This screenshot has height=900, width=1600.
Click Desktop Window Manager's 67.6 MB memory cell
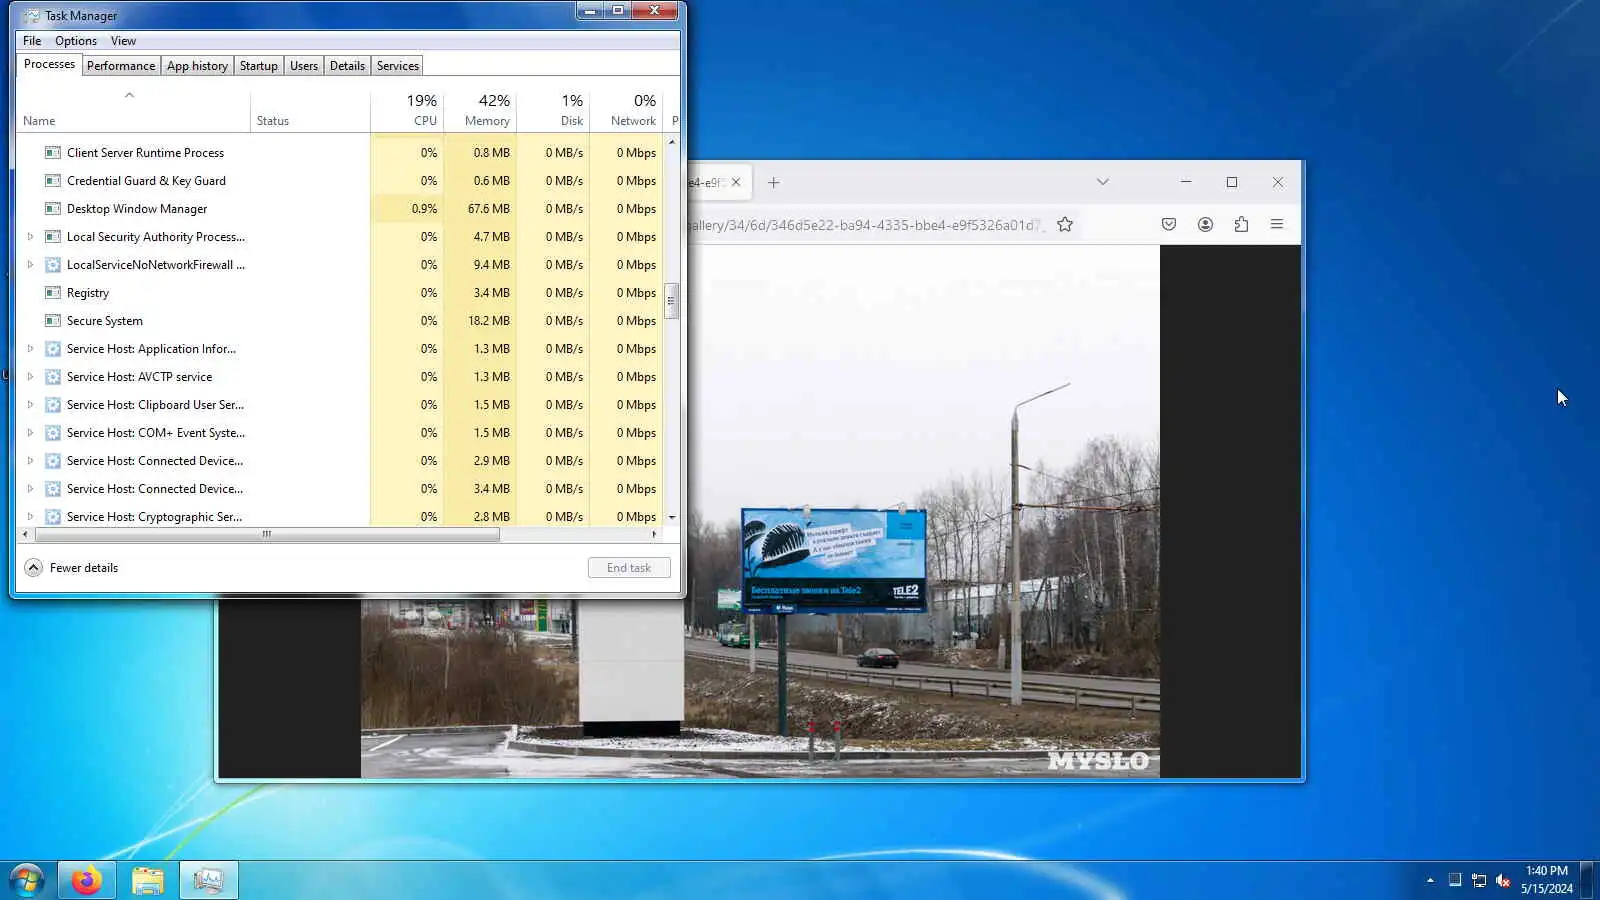coord(480,209)
